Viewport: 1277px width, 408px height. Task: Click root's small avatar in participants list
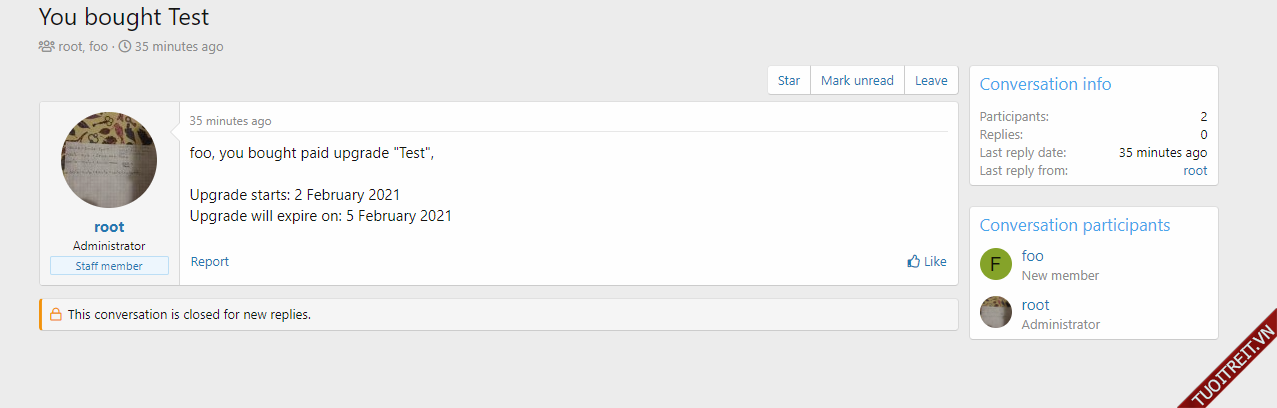996,313
